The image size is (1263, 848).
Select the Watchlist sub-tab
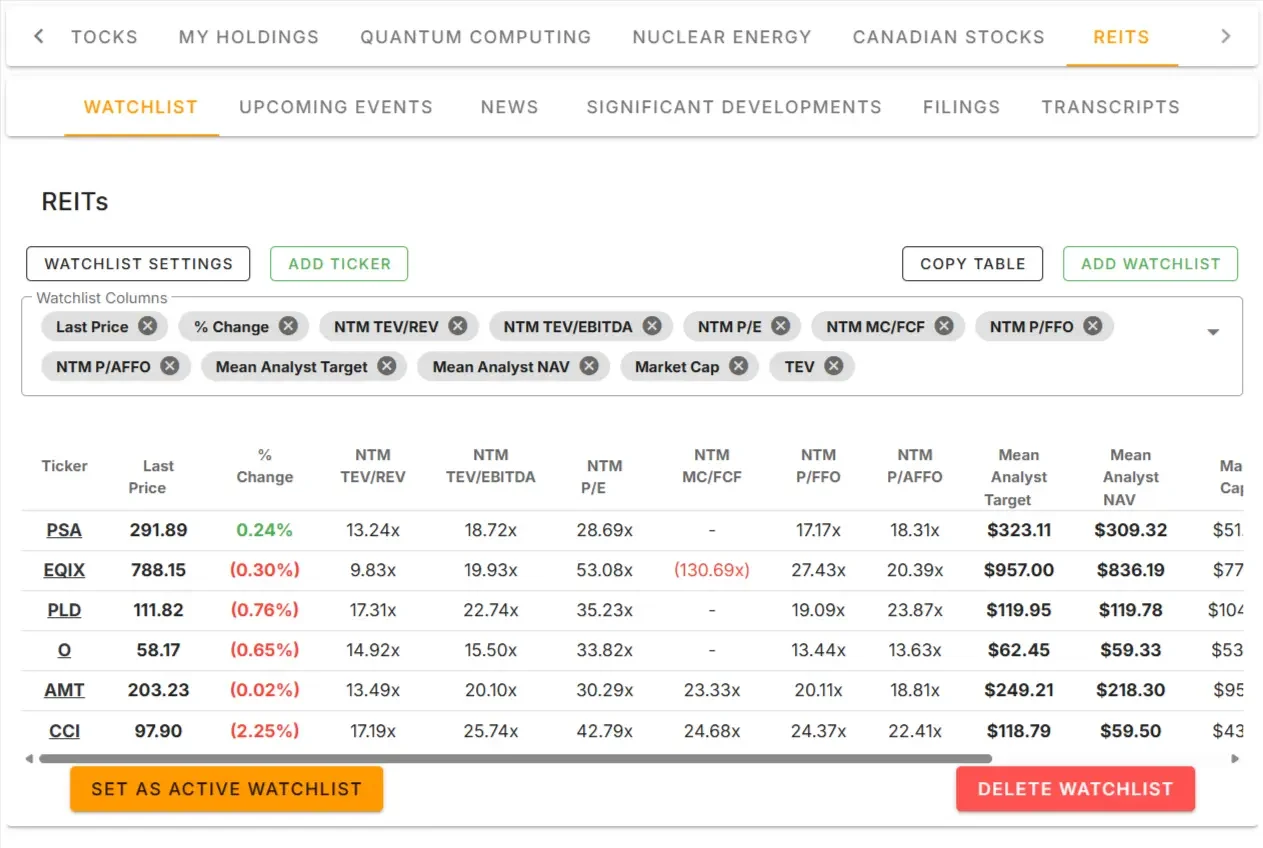pyautogui.click(x=141, y=107)
